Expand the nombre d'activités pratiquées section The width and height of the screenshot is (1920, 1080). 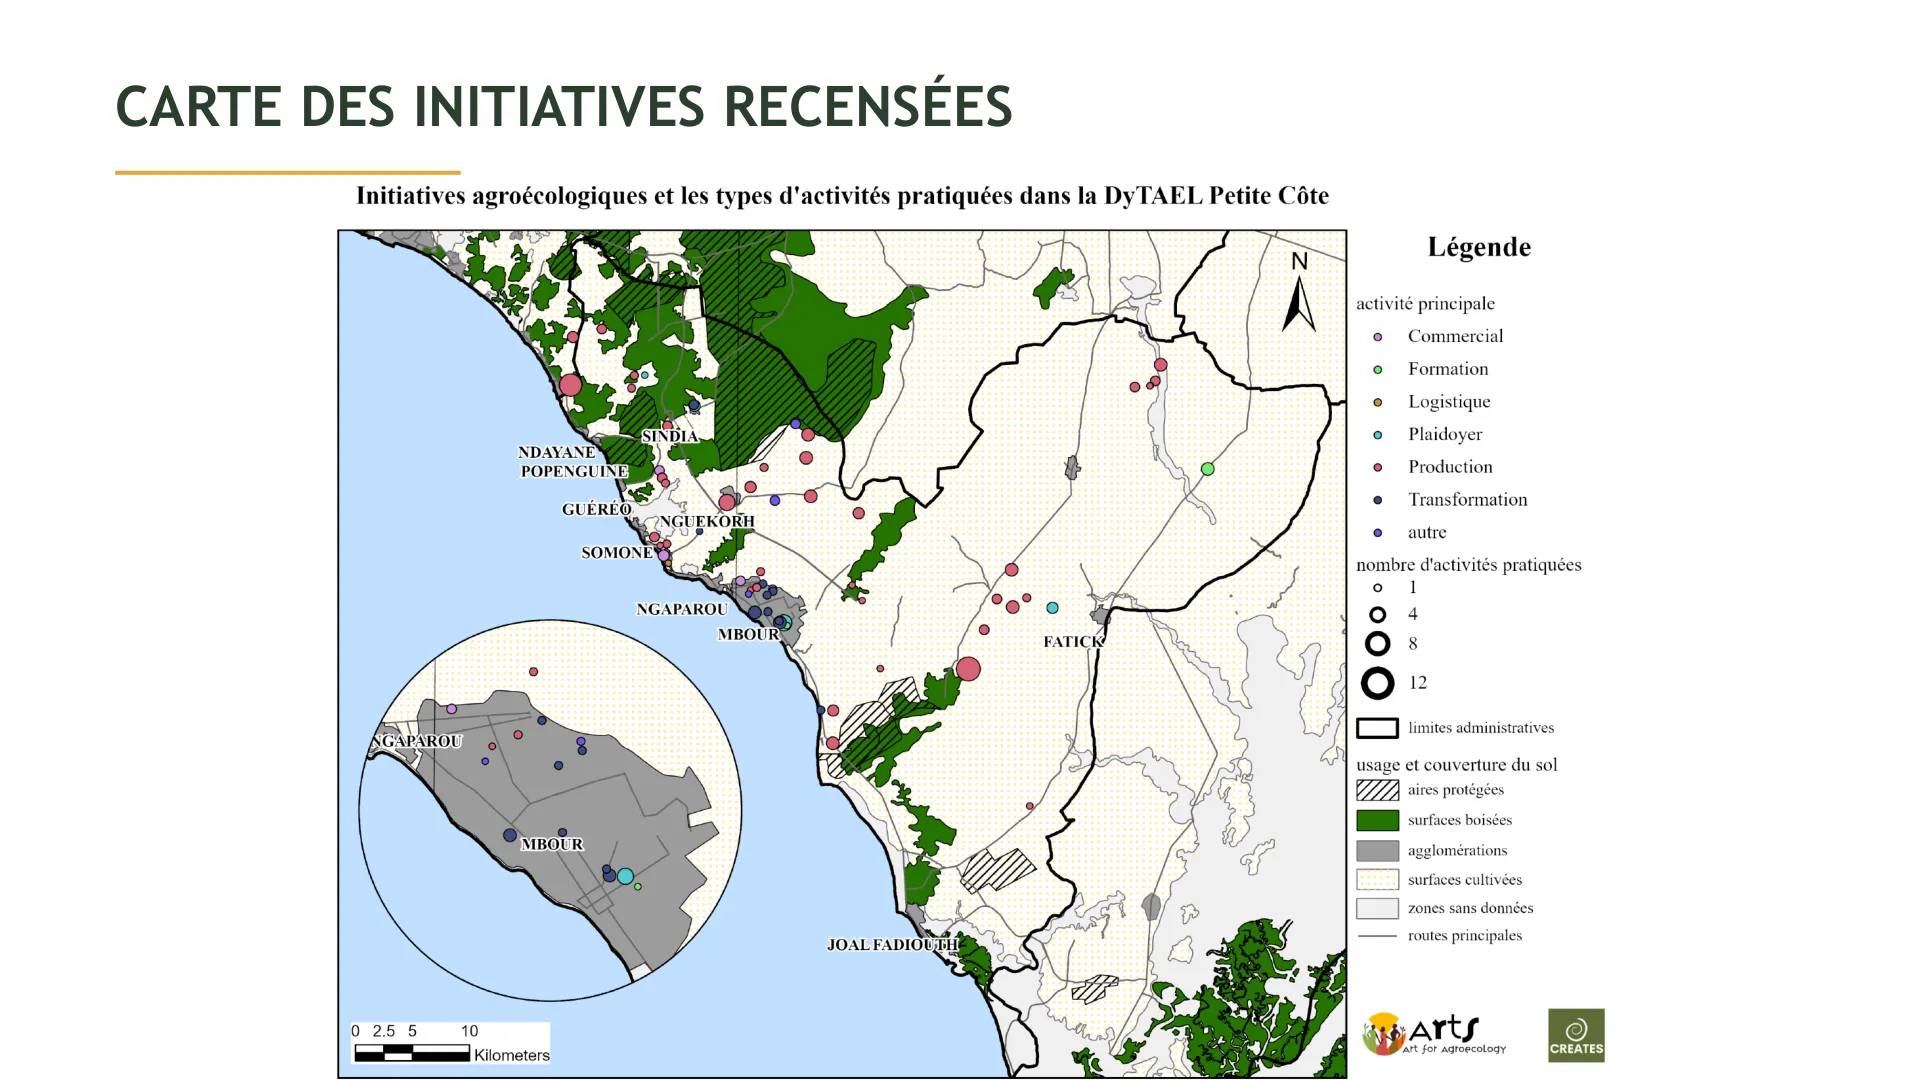point(1469,564)
